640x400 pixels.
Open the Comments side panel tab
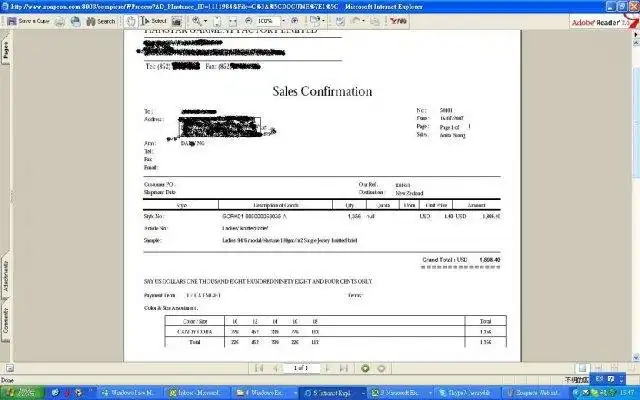point(6,320)
